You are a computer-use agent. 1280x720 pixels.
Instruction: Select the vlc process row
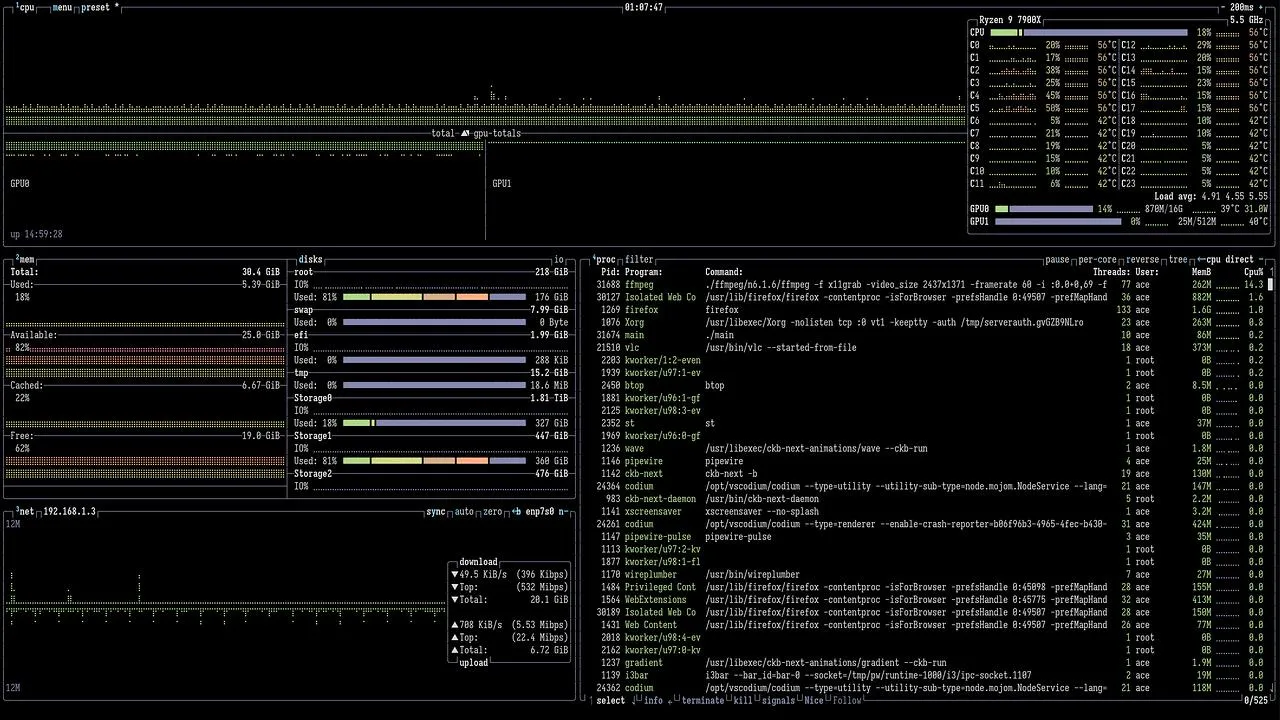point(929,347)
